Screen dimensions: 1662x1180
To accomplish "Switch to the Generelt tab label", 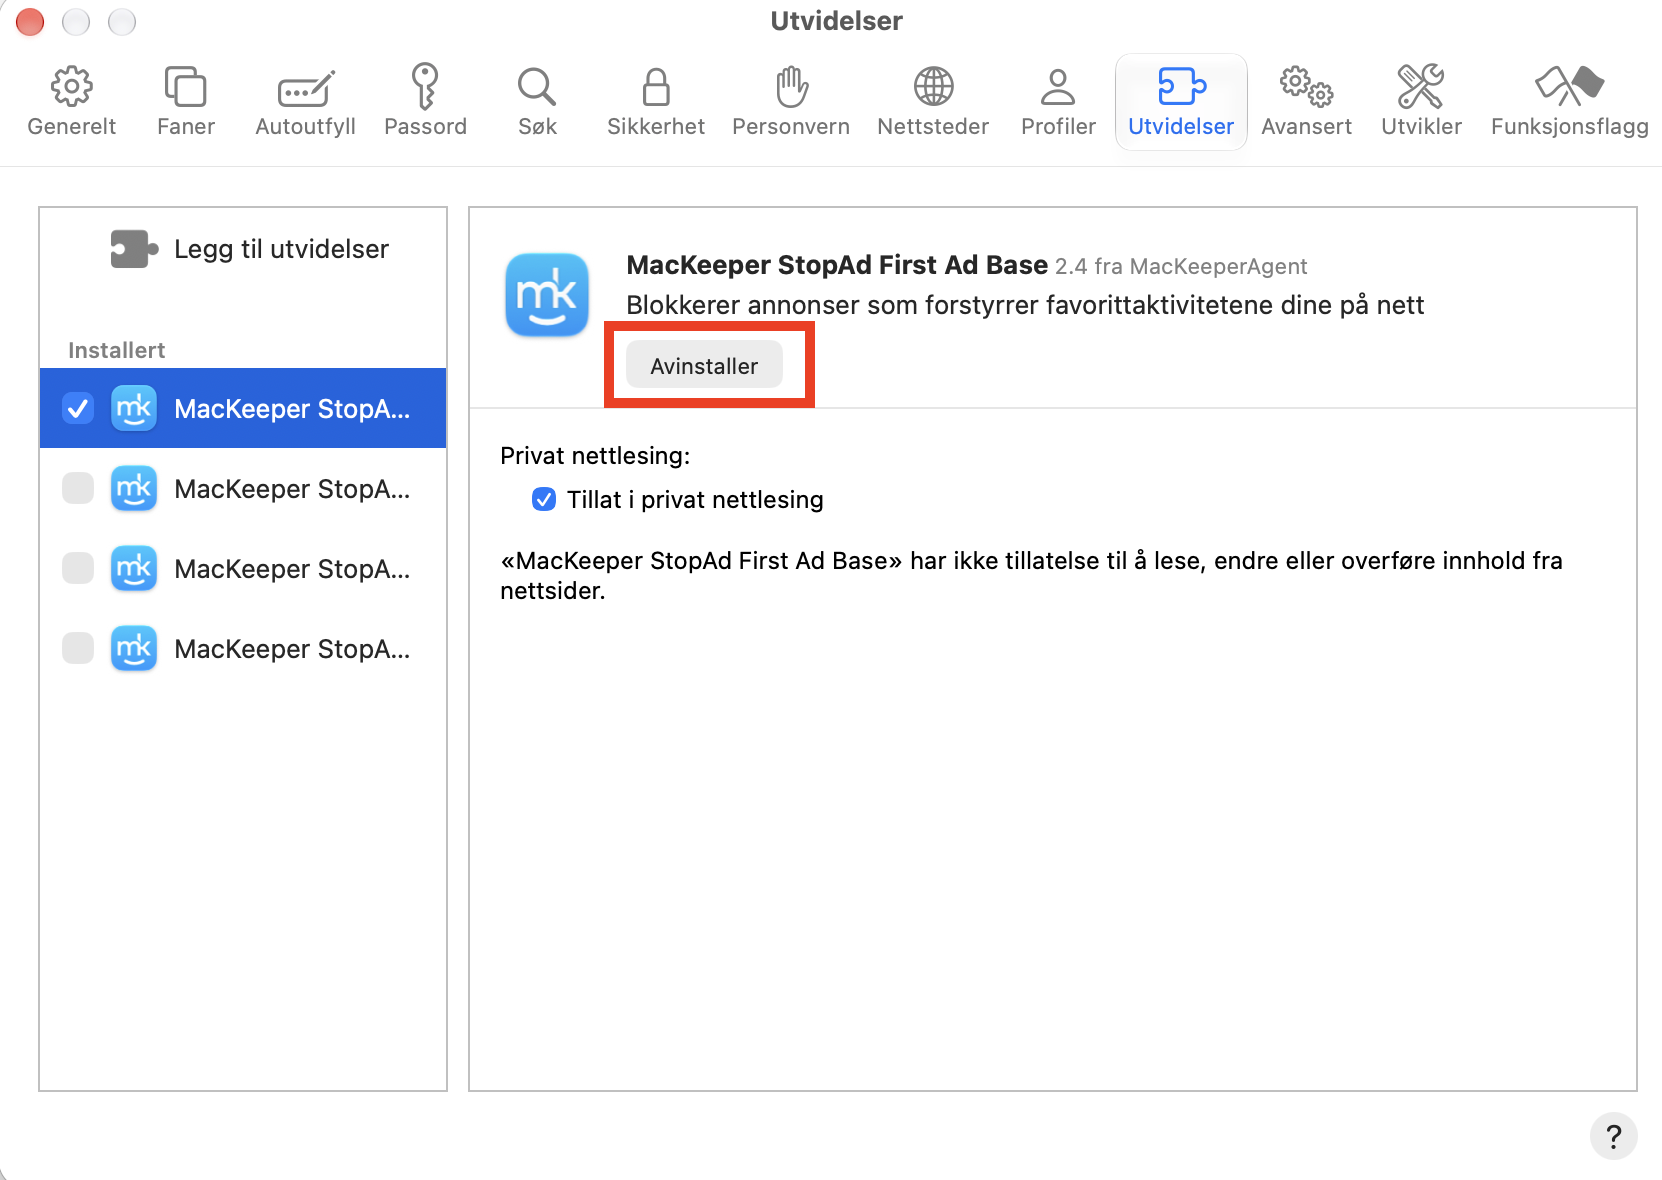I will point(72,127).
